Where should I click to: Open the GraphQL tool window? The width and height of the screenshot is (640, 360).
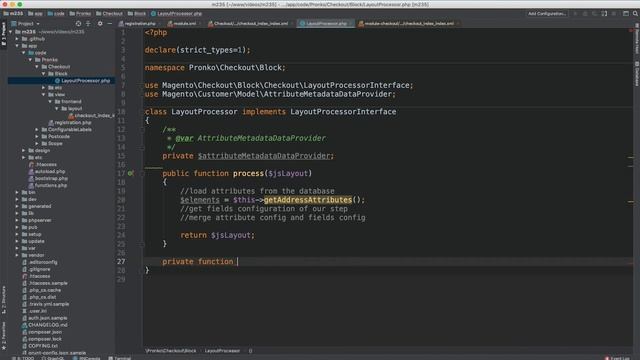(53, 358)
